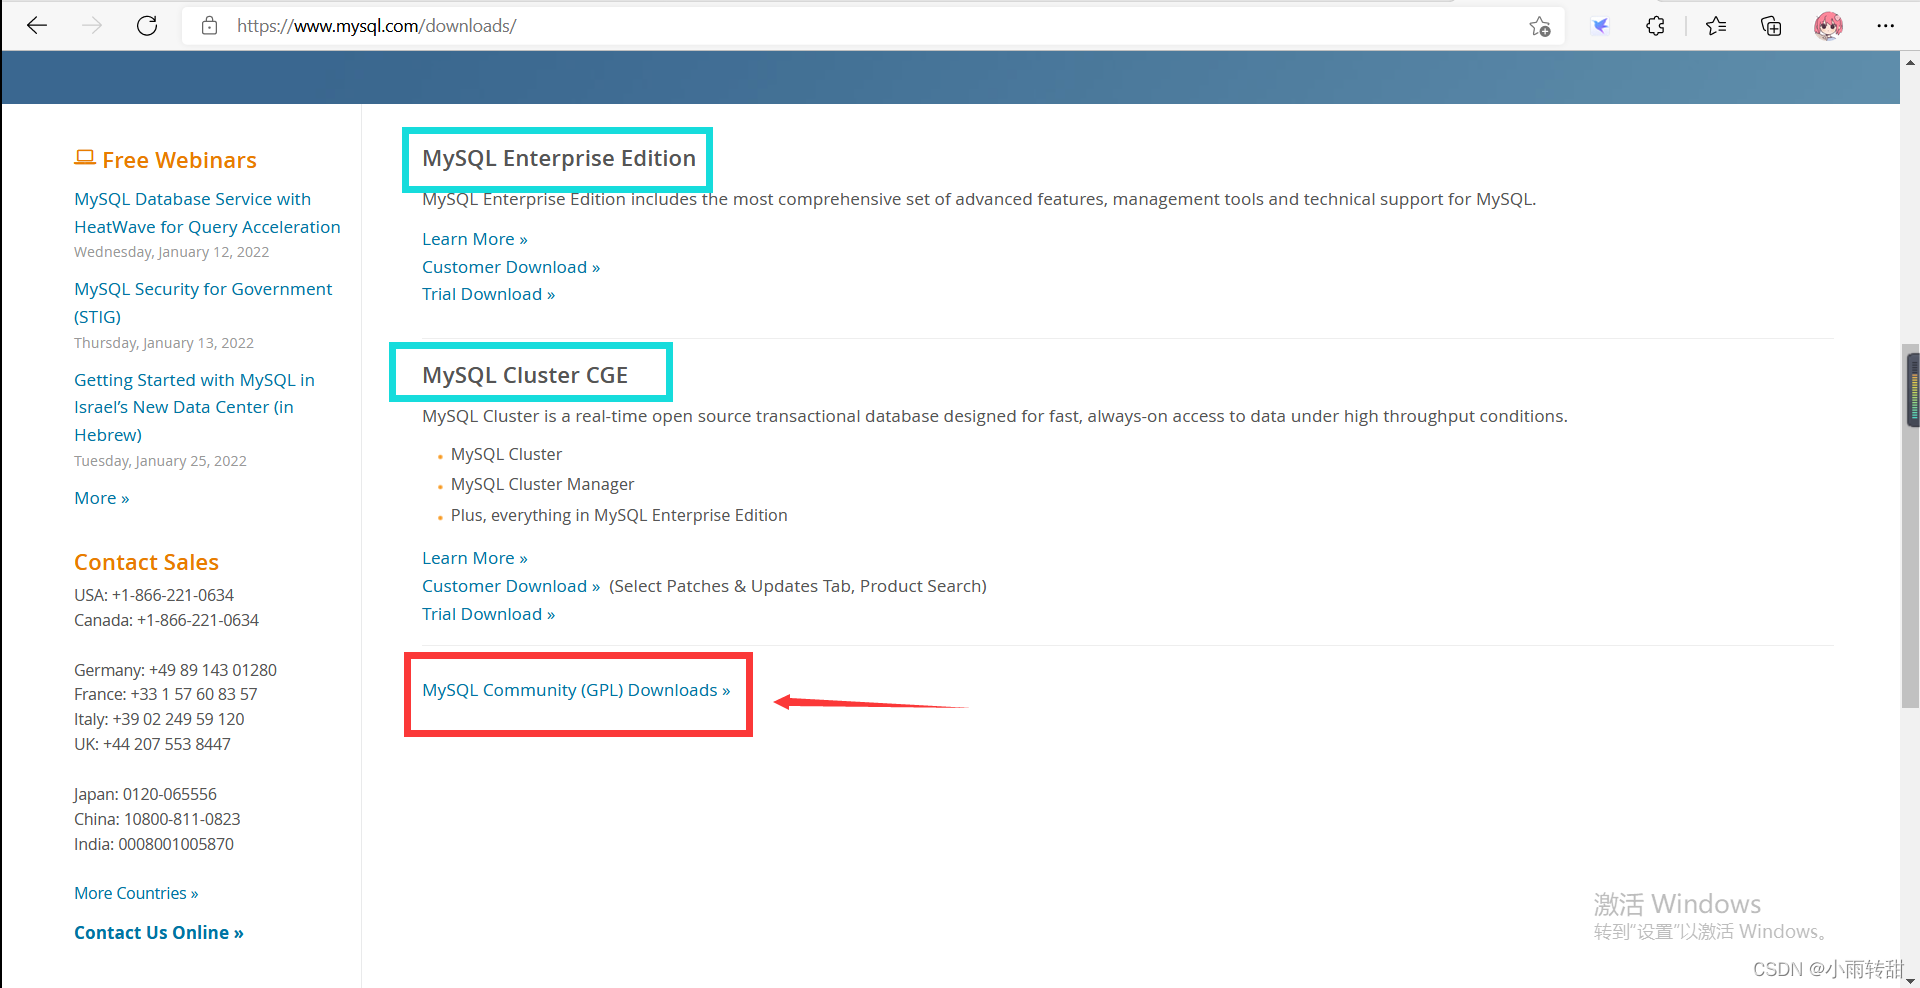The height and width of the screenshot is (988, 1920).
Task: Click Customer Download under Enterprise Edition
Action: tap(511, 267)
